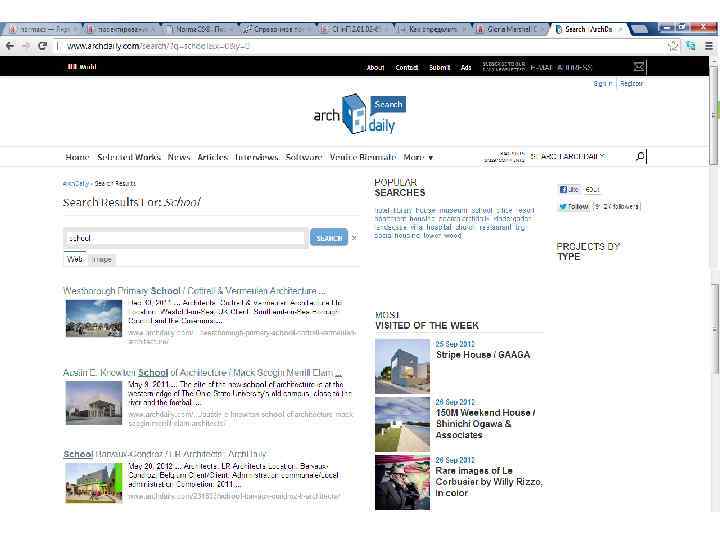Open News in navigation menu
The image size is (720, 540).
click(179, 157)
